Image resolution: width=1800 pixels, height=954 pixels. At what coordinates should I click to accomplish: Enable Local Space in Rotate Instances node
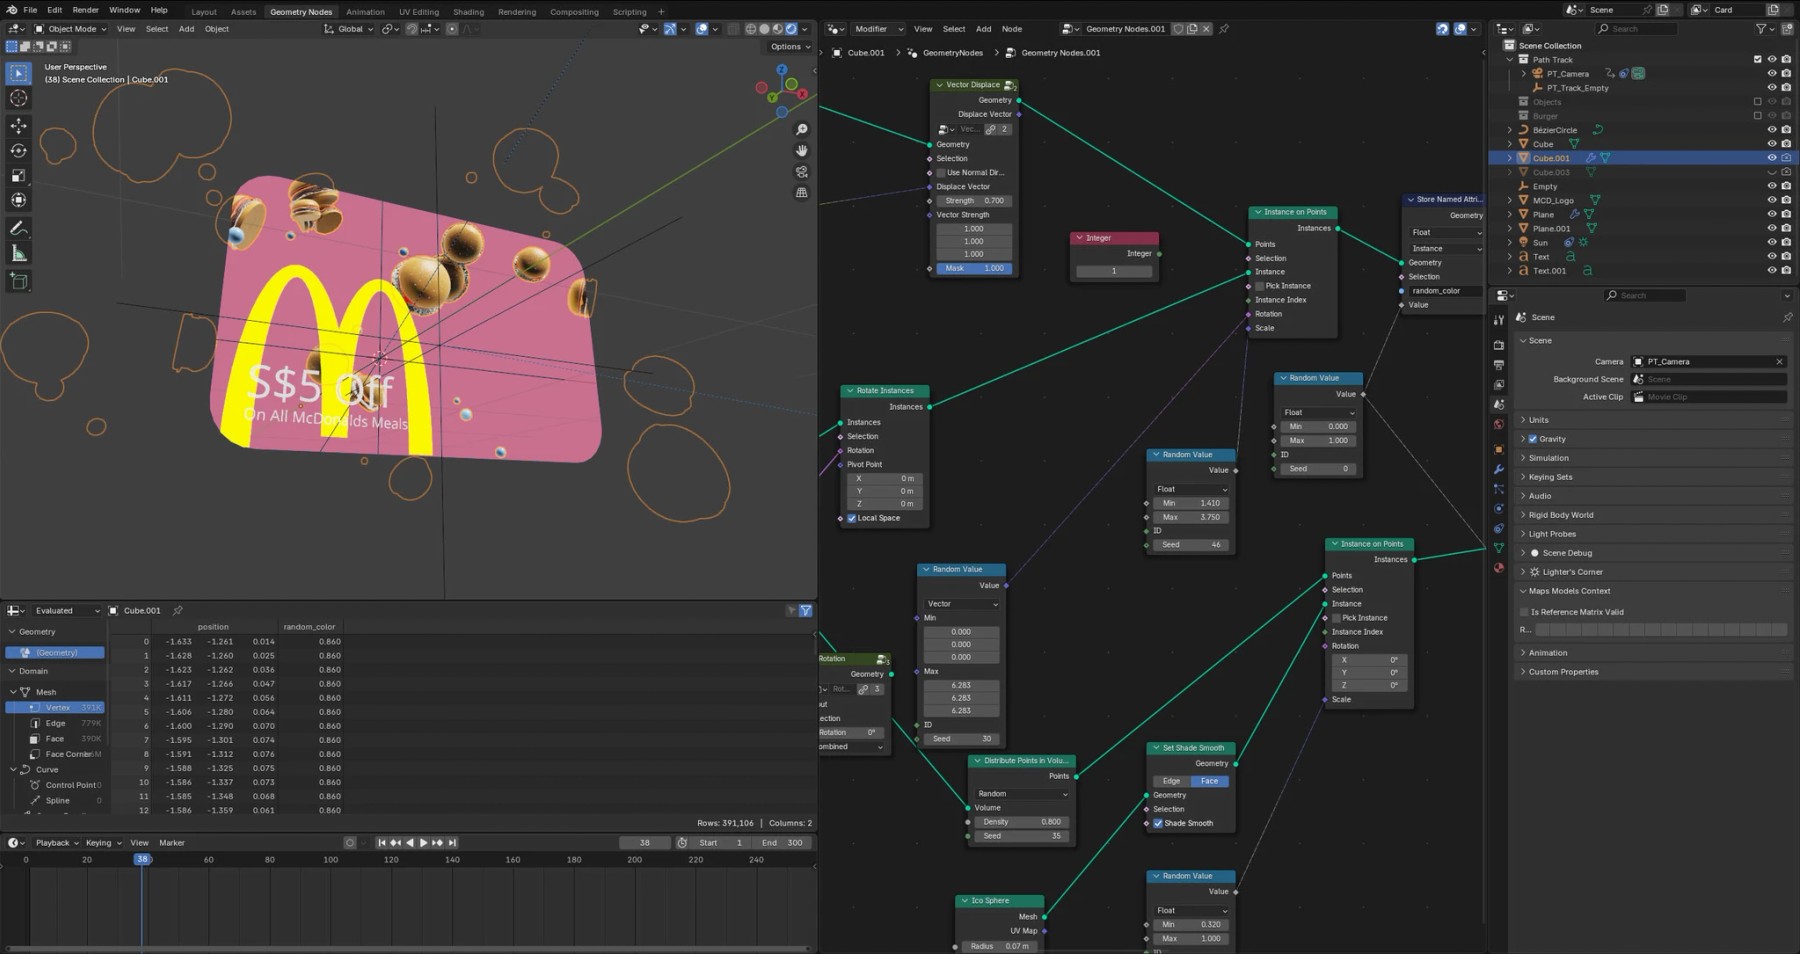point(852,518)
